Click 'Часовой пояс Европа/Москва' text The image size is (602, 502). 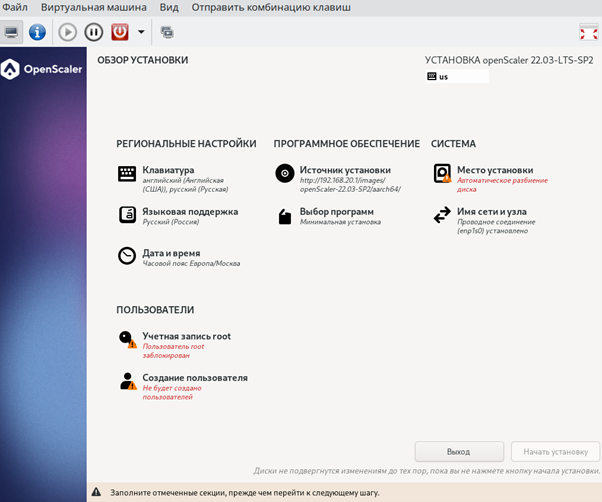191,264
